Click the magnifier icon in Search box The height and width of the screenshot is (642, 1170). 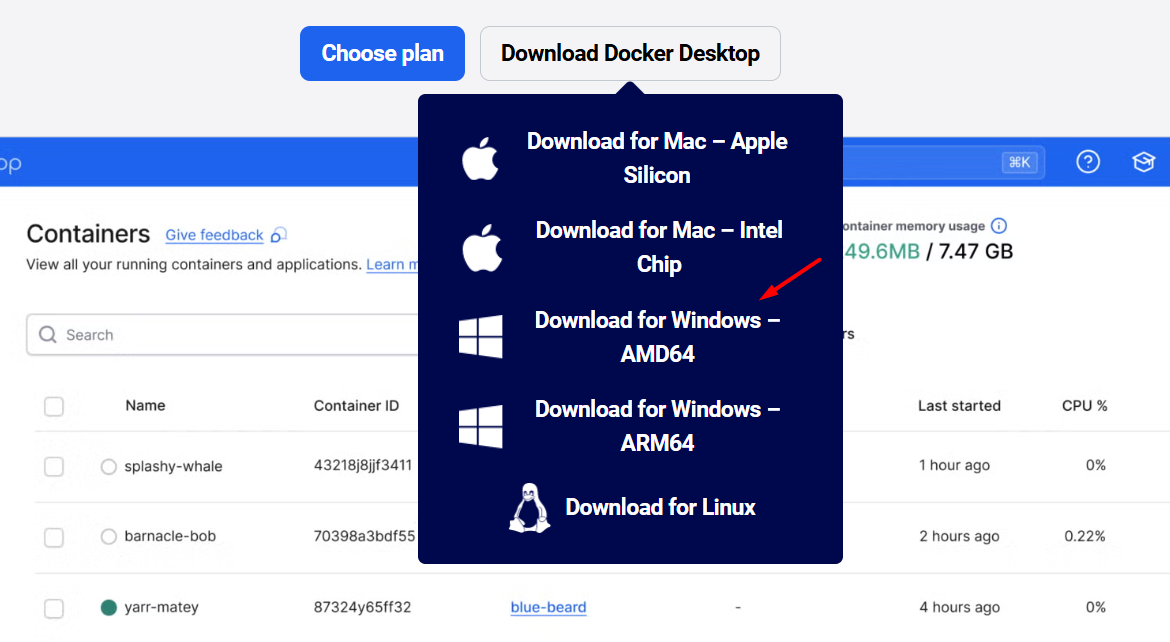click(48, 334)
